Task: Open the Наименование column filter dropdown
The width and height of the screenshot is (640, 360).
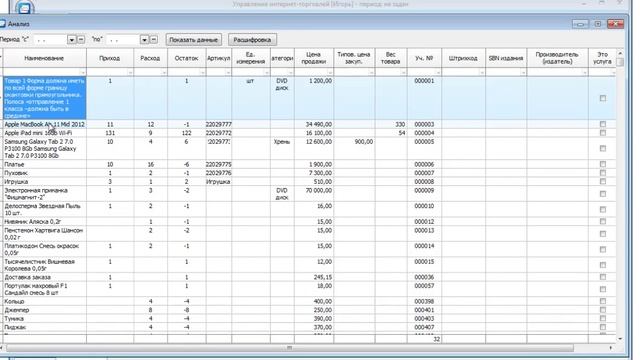Action: [82, 73]
